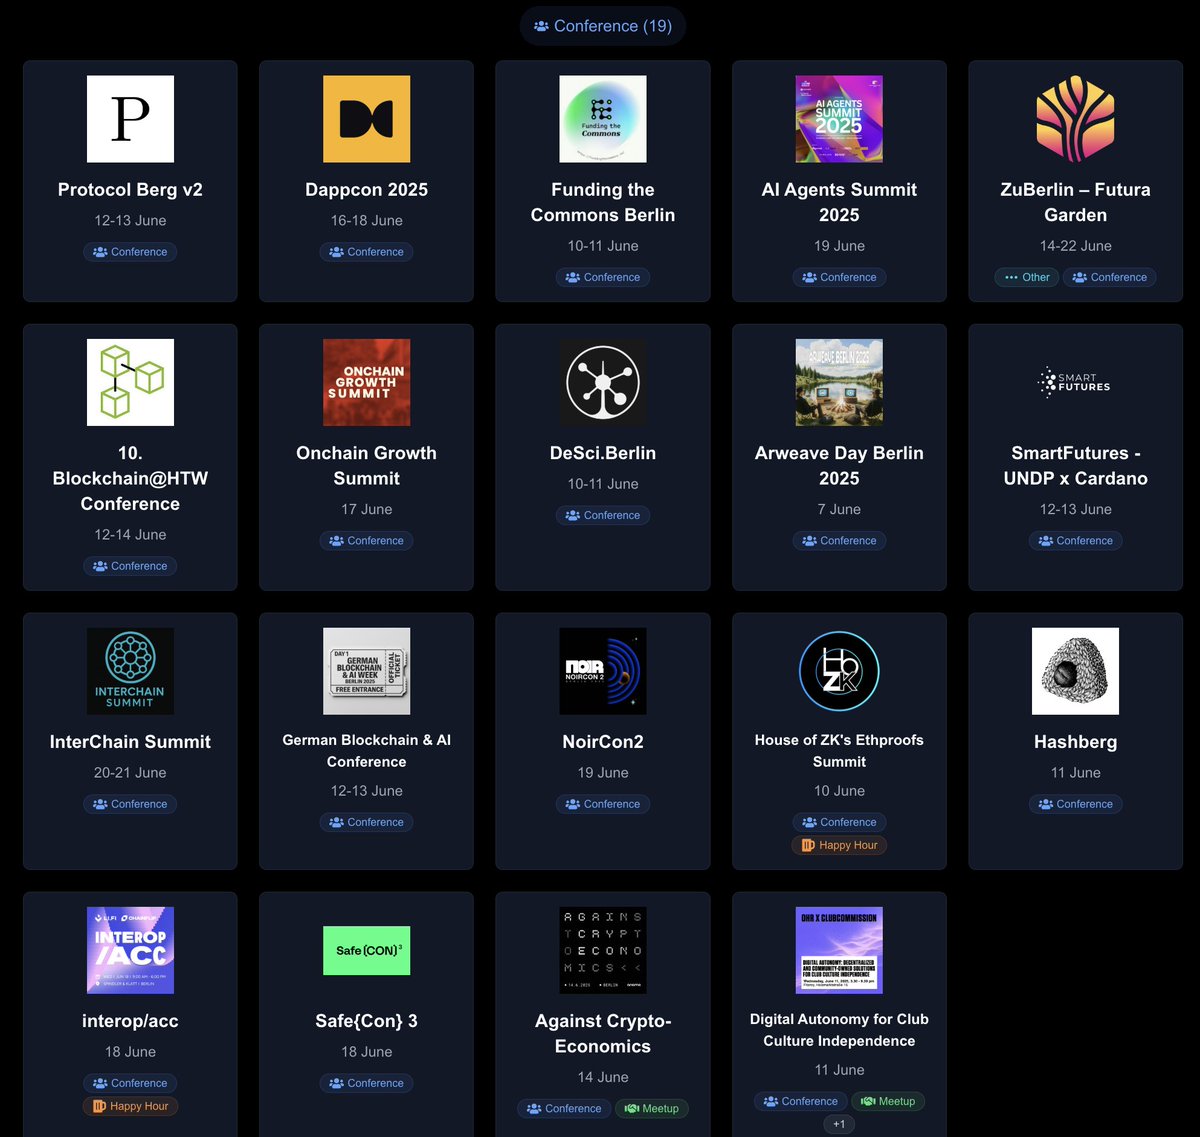Click the Conference (19) category header
Viewport: 1200px width, 1137px height.
pos(603,26)
